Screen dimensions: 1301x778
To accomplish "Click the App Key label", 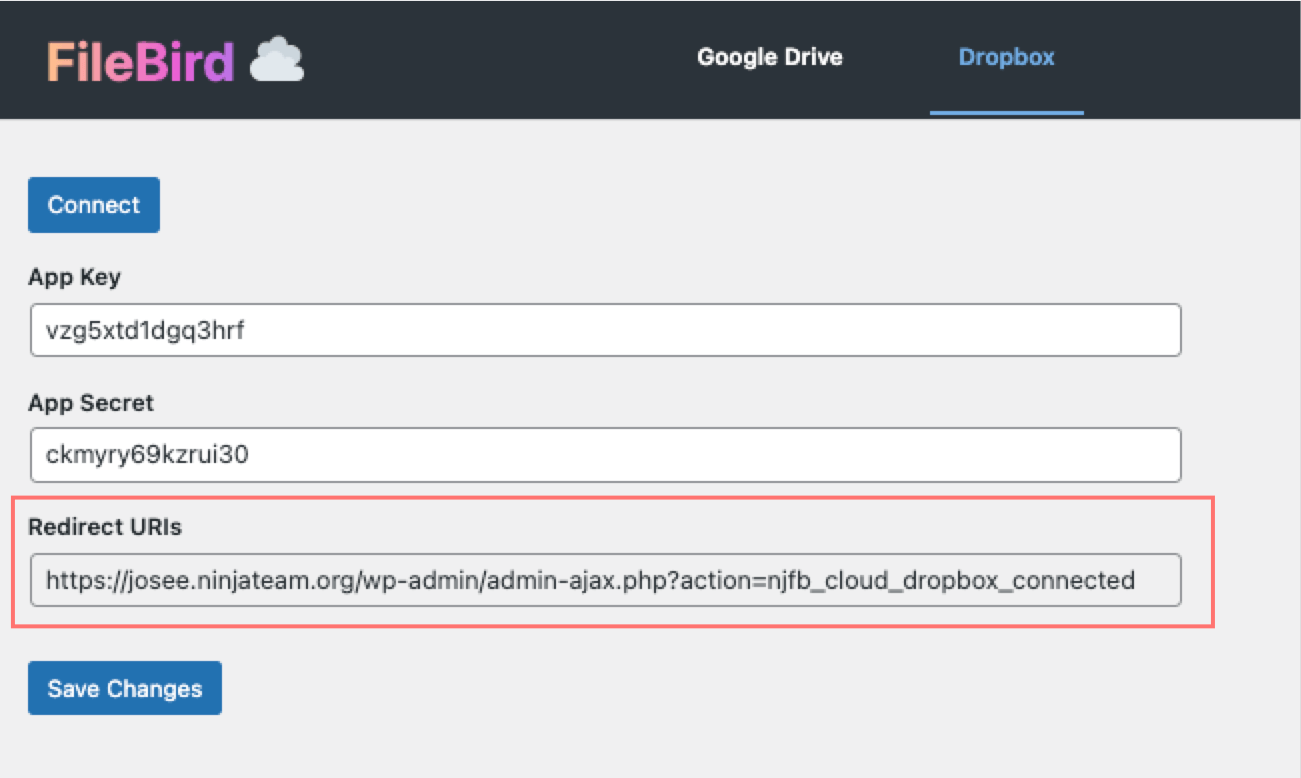I will pos(74,277).
